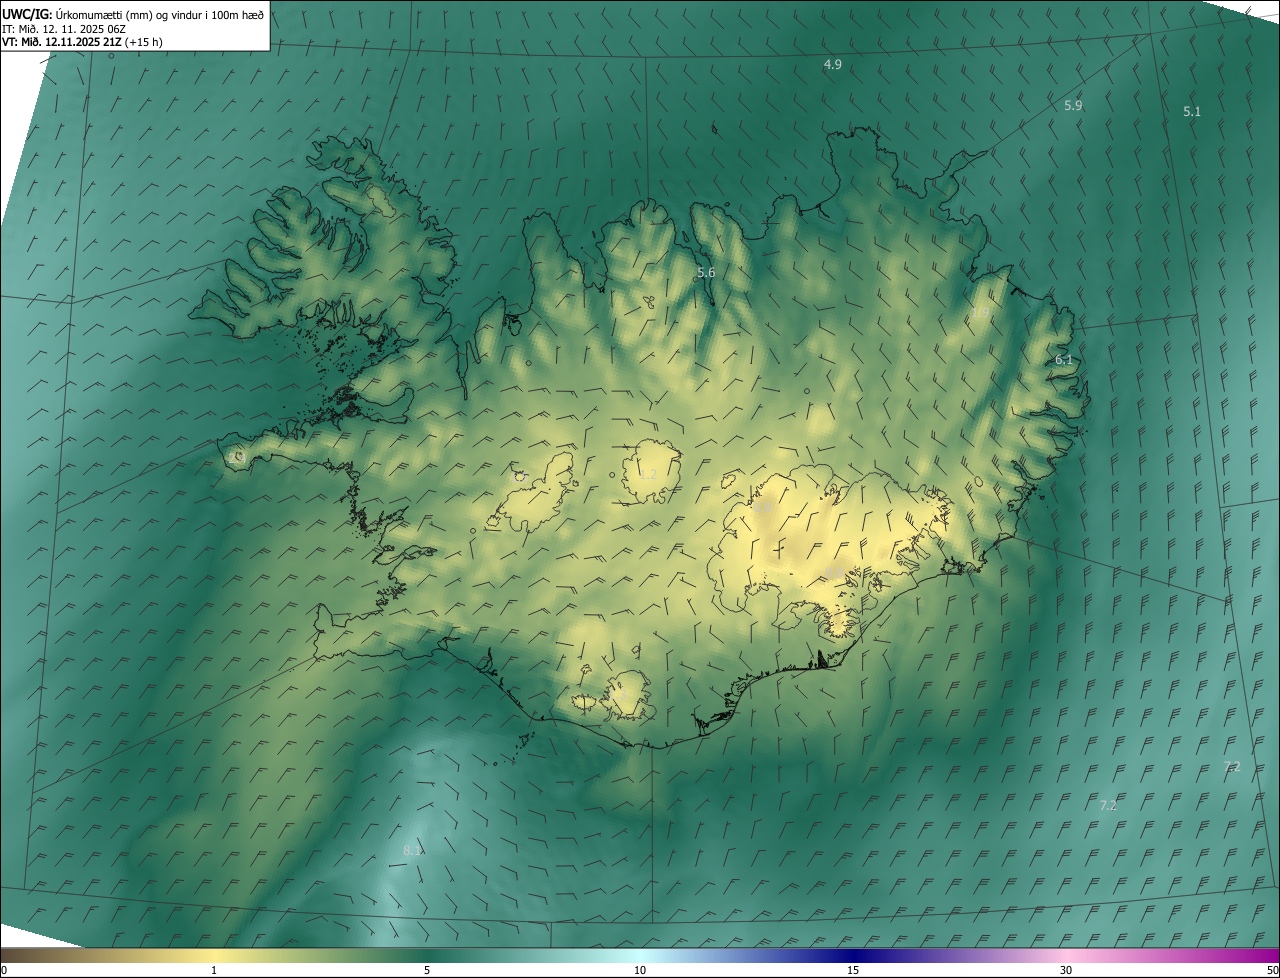Click the bold VT valid time text

[61, 42]
